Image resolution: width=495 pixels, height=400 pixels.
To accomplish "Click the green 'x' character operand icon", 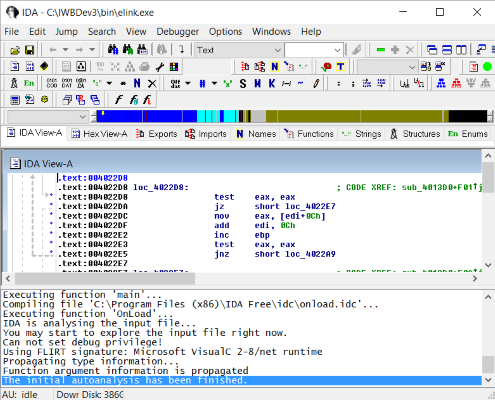I will [x=228, y=83].
